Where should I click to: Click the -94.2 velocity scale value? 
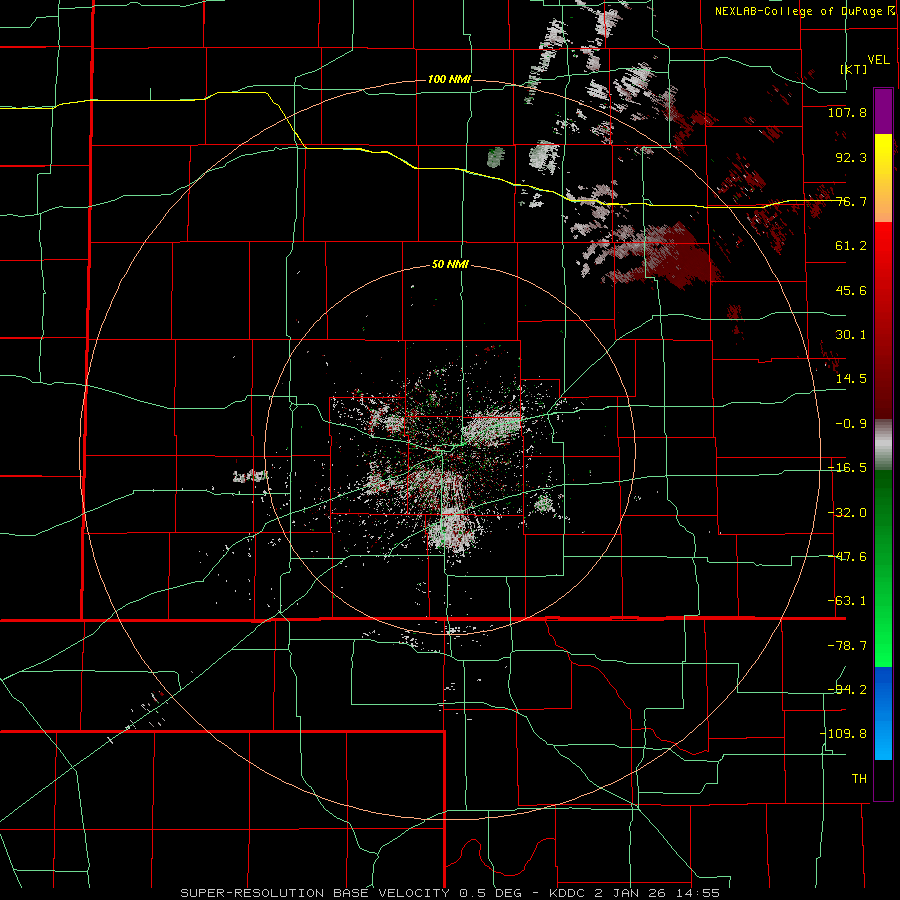point(847,690)
